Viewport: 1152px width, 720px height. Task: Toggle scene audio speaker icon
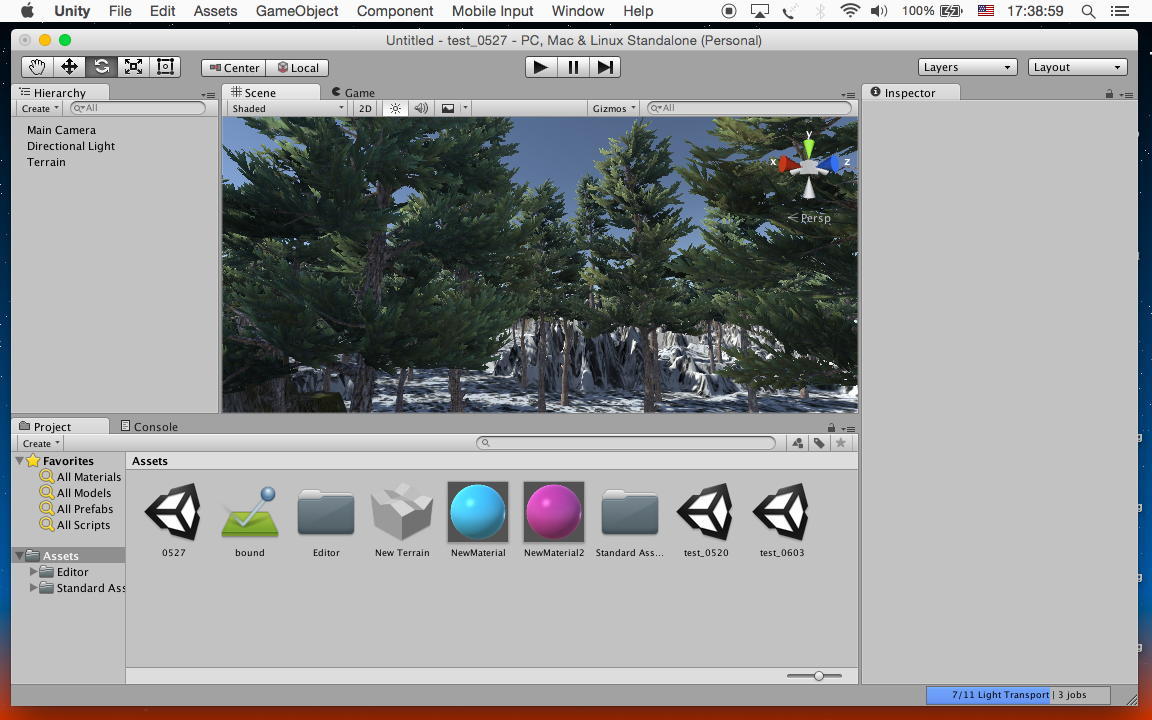tap(421, 108)
